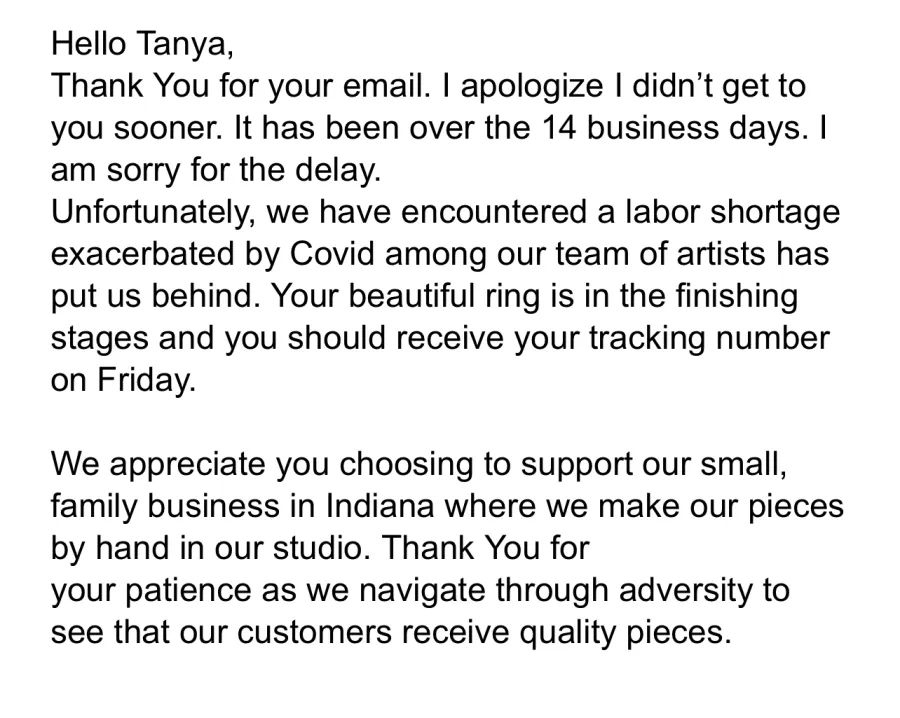Click the word "Friday"
Image resolution: width=900 pixels, height=718 pixels.
[148, 380]
